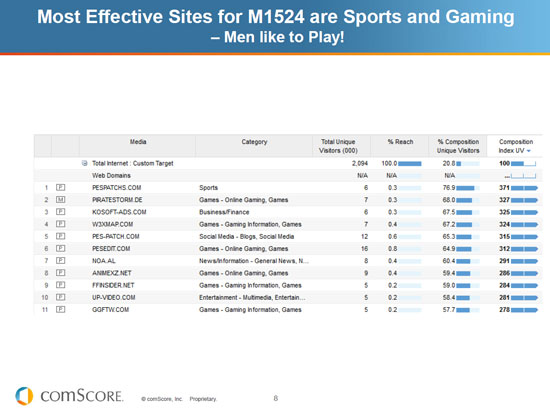Select the UP-VIDEO.COM media name
The image size is (550, 411).
click(114, 297)
